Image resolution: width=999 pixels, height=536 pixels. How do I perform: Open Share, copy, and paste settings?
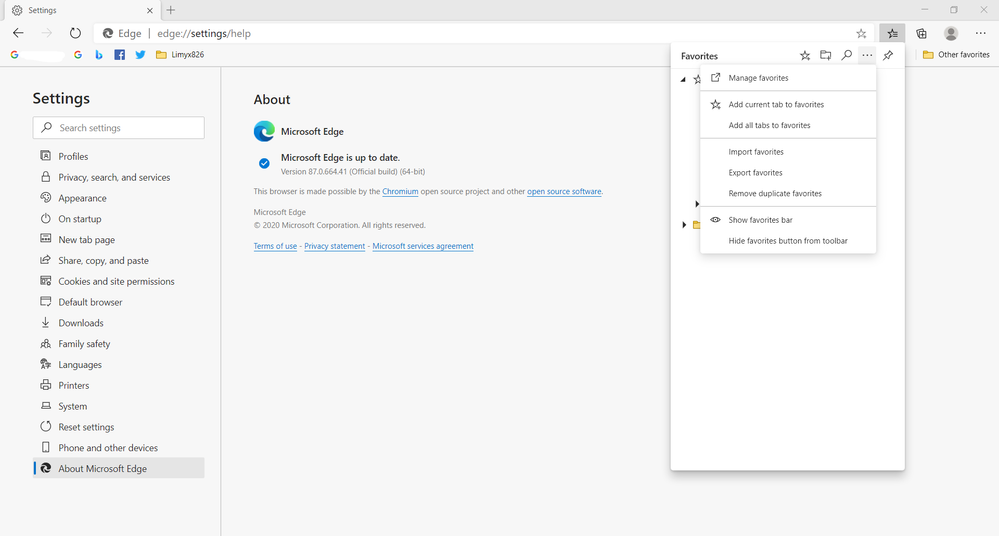pyautogui.click(x=119, y=261)
